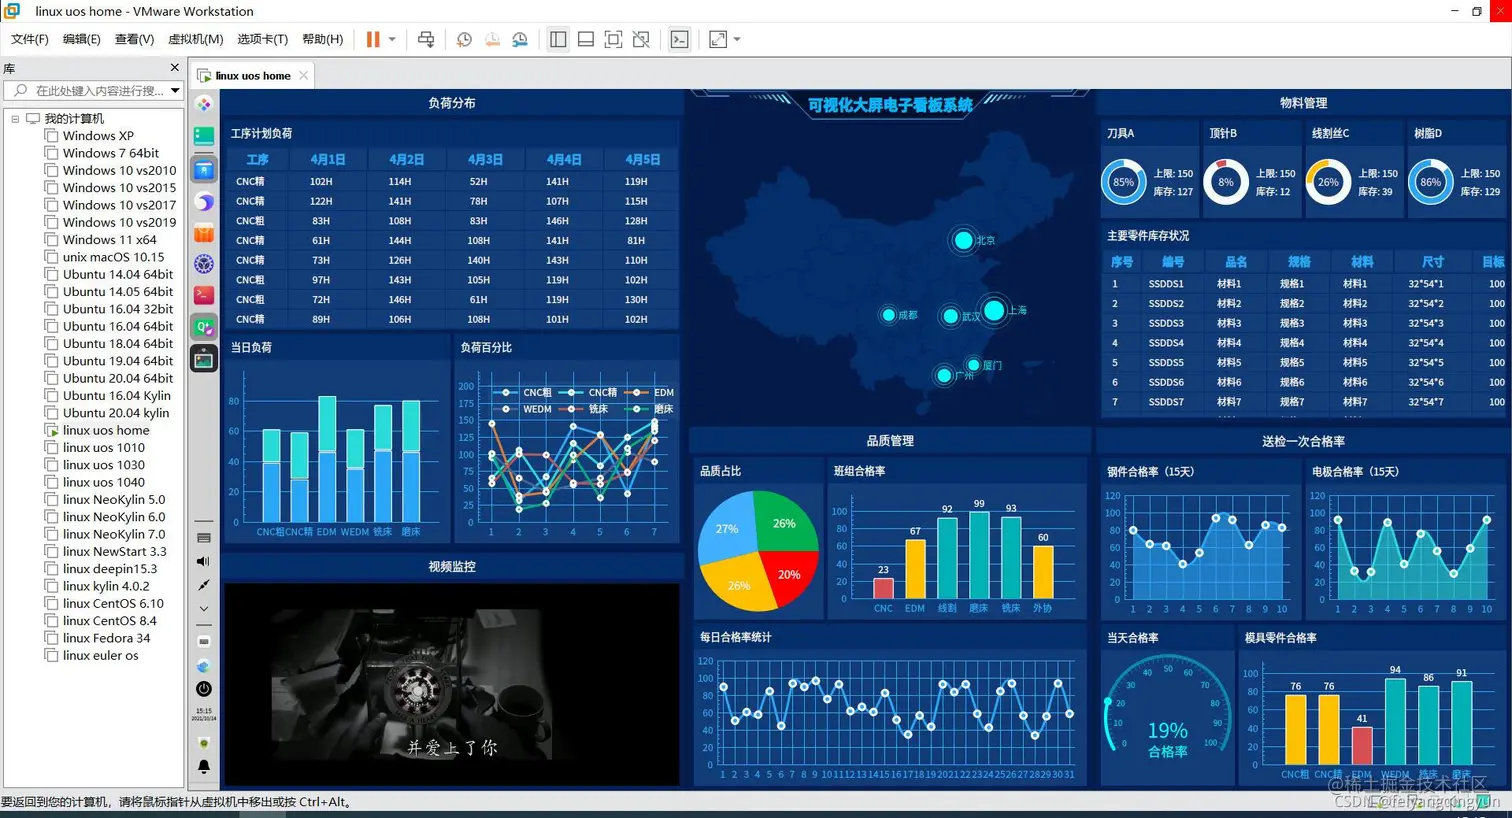This screenshot has height=818, width=1512.
Task: Close the linux uos home tab
Action: pos(304,75)
